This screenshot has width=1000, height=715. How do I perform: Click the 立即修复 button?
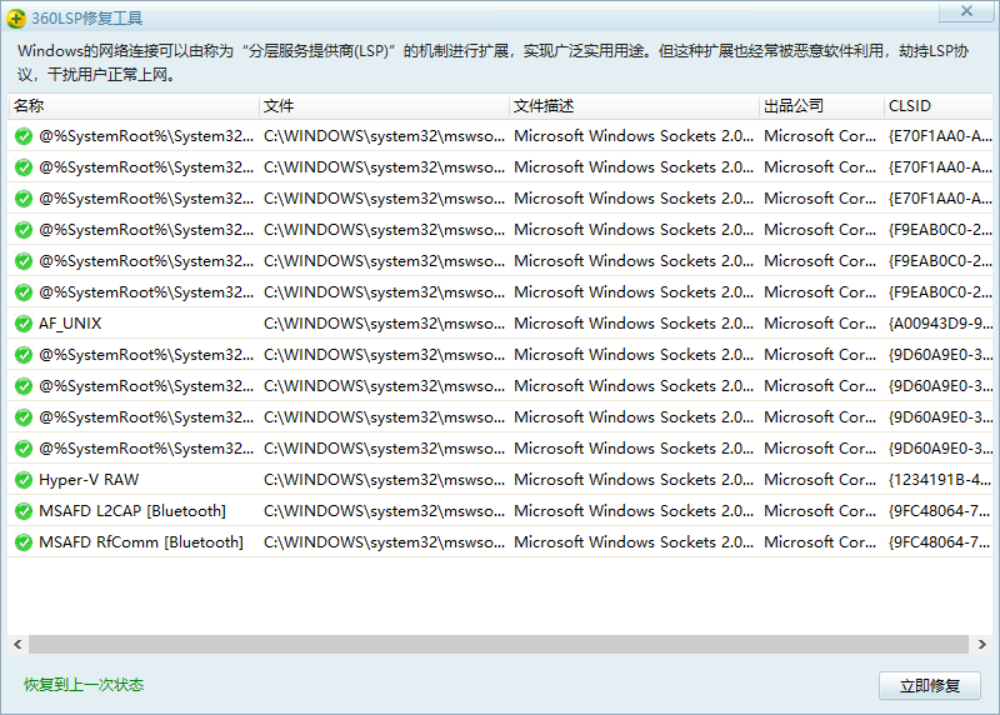[930, 686]
